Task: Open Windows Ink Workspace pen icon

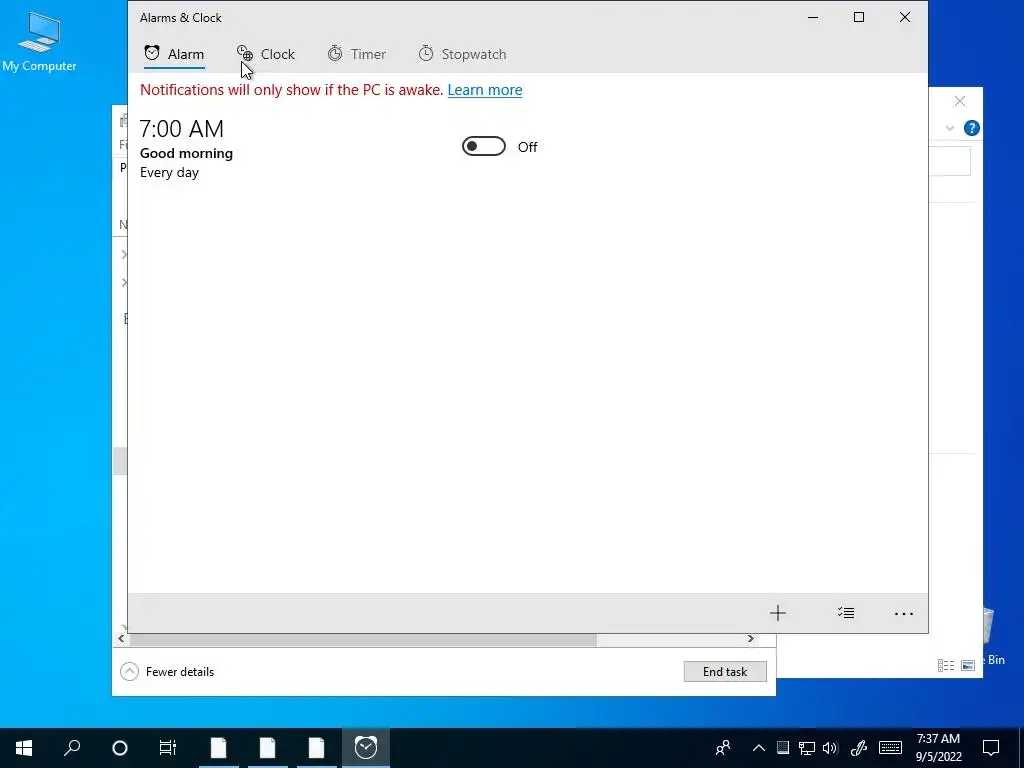Action: [x=859, y=748]
